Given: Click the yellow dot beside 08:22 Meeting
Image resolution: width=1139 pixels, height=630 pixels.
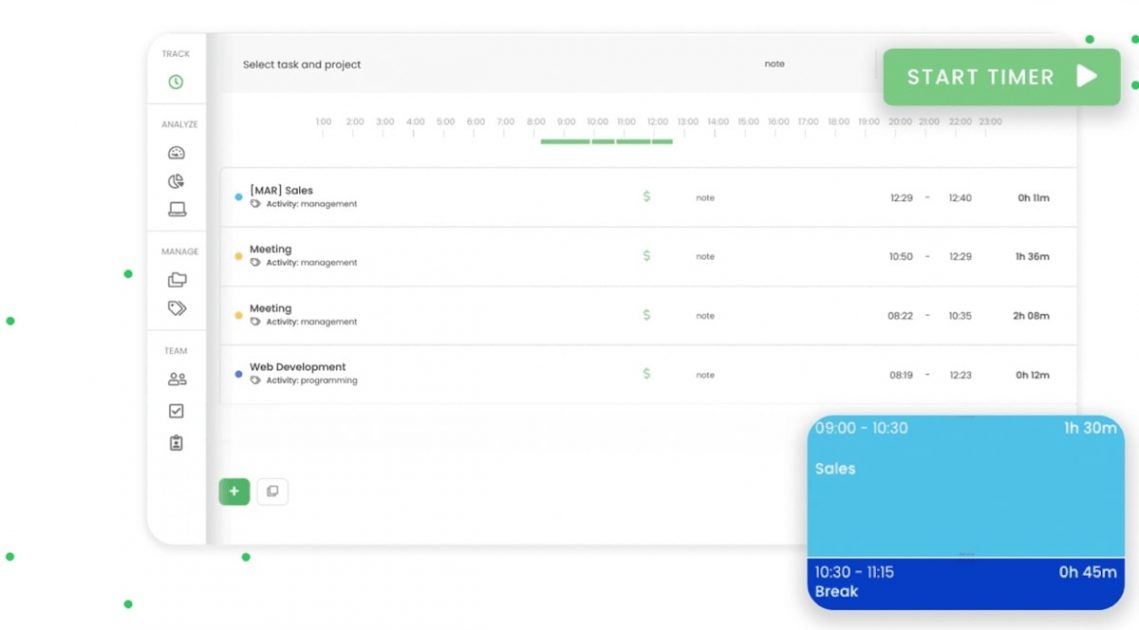Looking at the screenshot, I should click(x=238, y=315).
